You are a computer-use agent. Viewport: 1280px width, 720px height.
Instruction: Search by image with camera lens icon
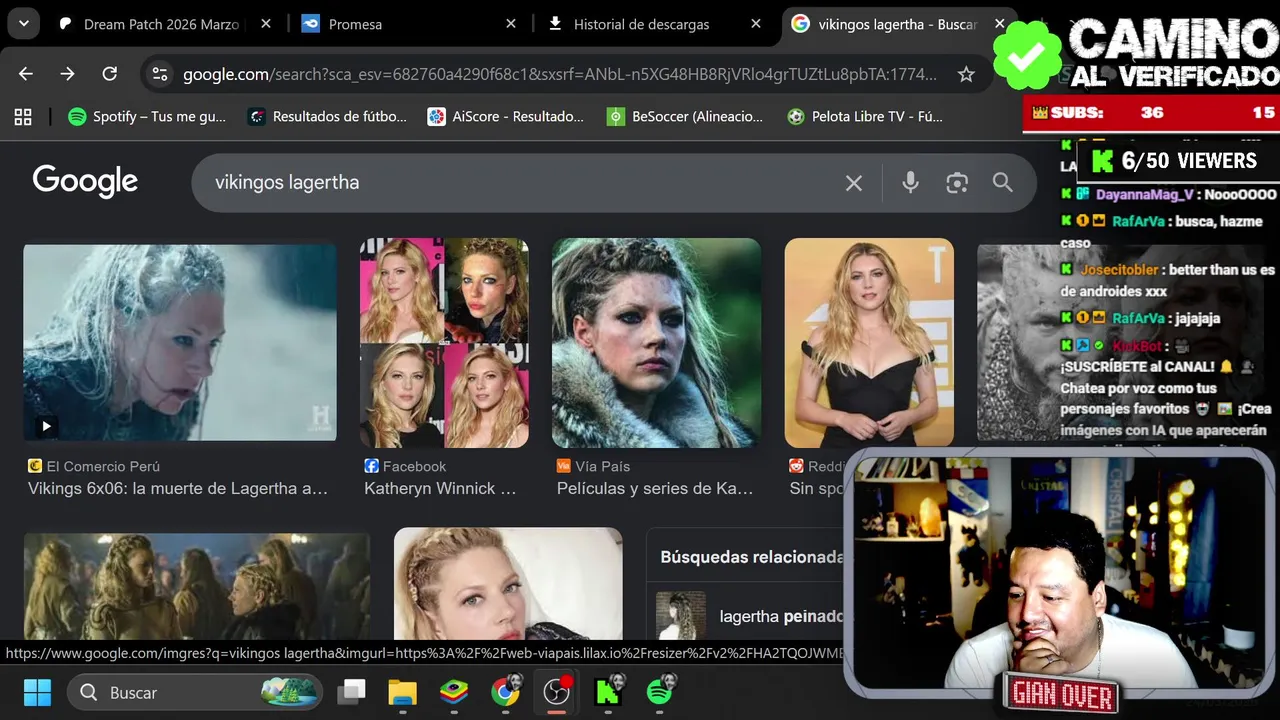[957, 183]
